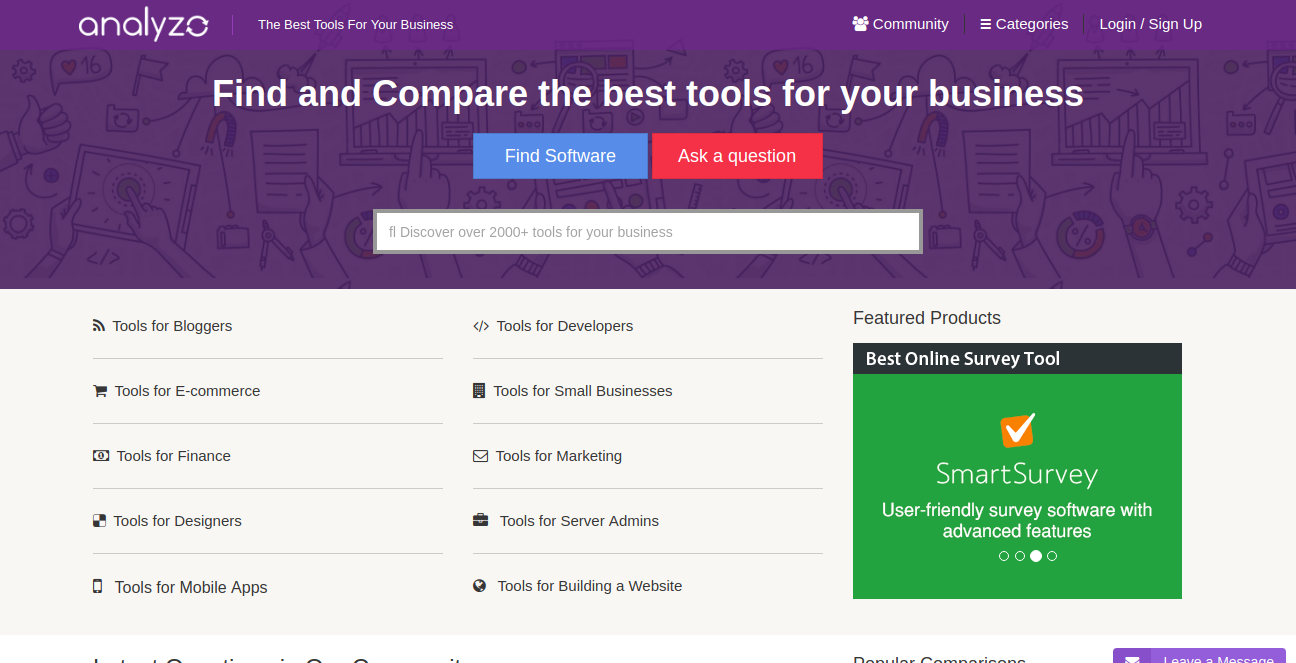
Task: Click the money icon beside Tools for Finance
Action: pyautogui.click(x=101, y=456)
